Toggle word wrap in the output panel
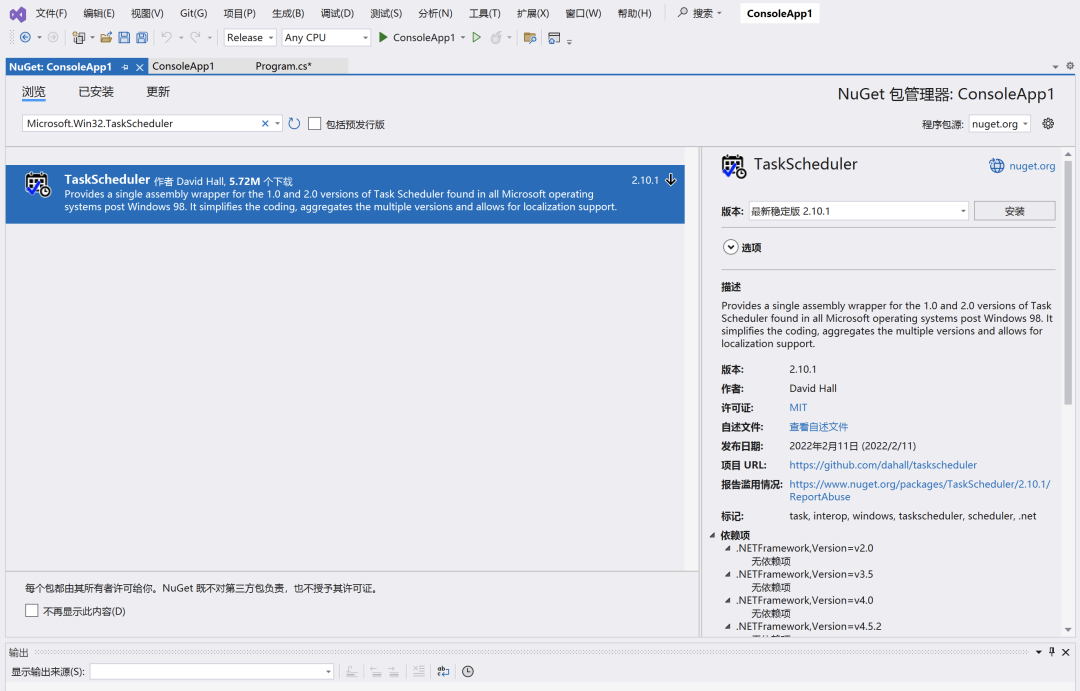1080x691 pixels. click(443, 671)
